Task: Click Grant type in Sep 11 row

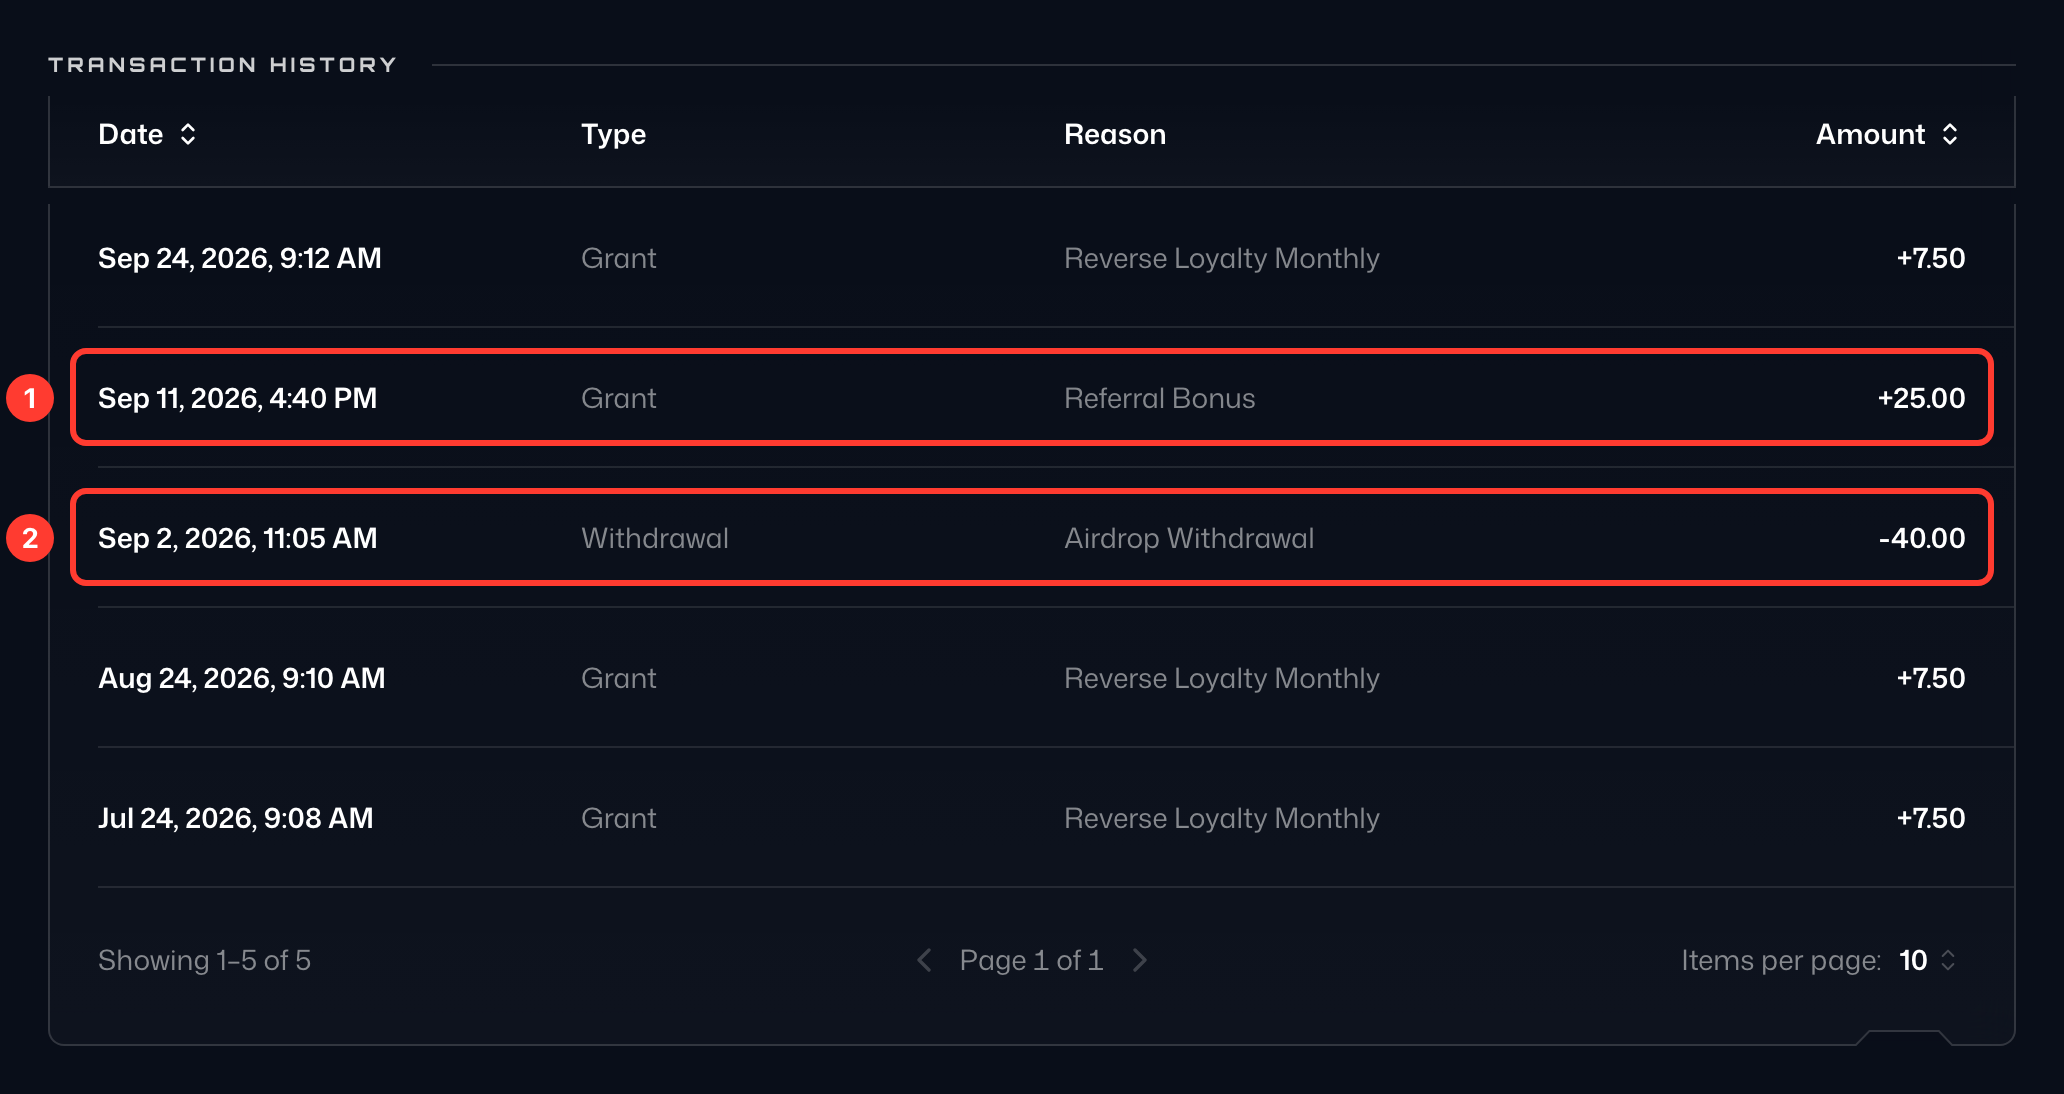Action: coord(618,398)
